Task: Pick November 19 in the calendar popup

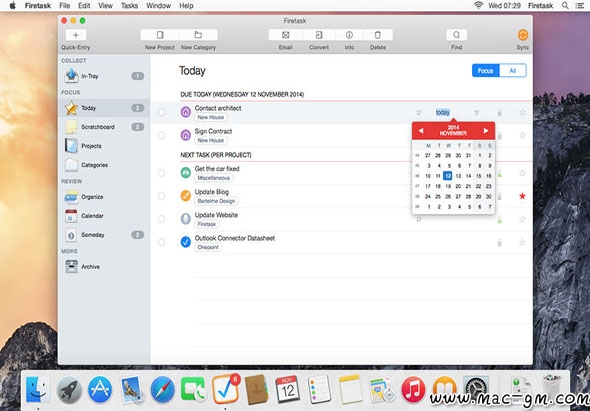Action: click(x=448, y=186)
